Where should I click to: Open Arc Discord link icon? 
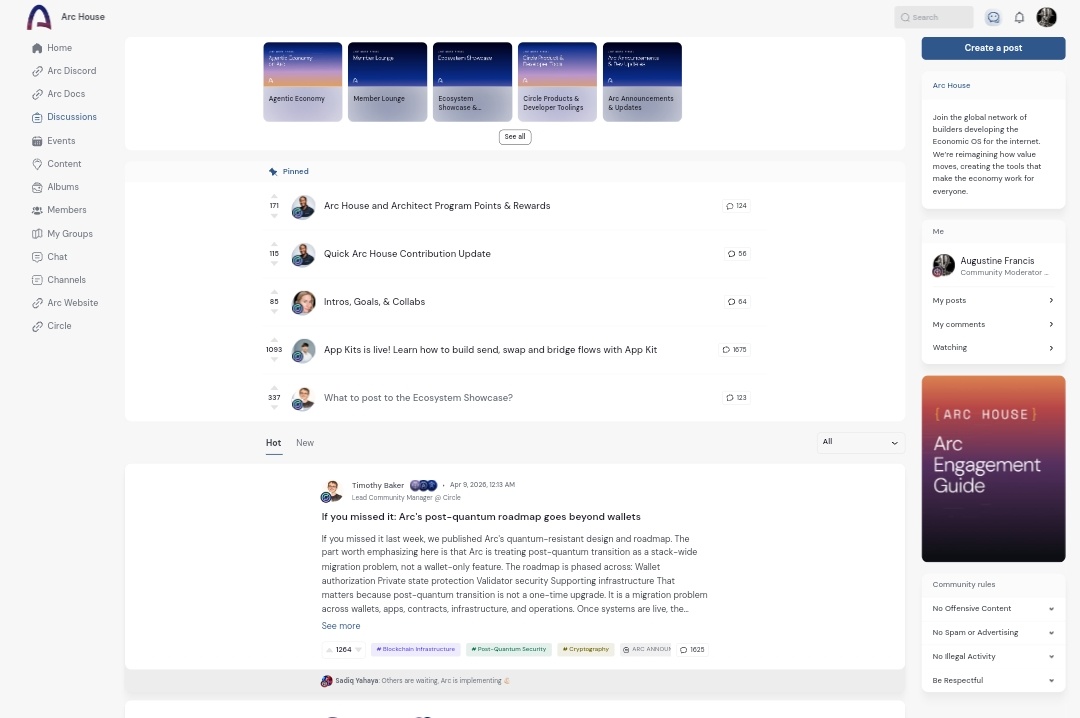[37, 71]
